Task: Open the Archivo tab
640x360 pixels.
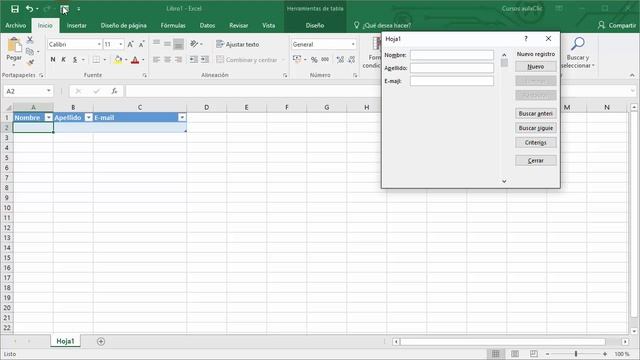Action: [16, 25]
